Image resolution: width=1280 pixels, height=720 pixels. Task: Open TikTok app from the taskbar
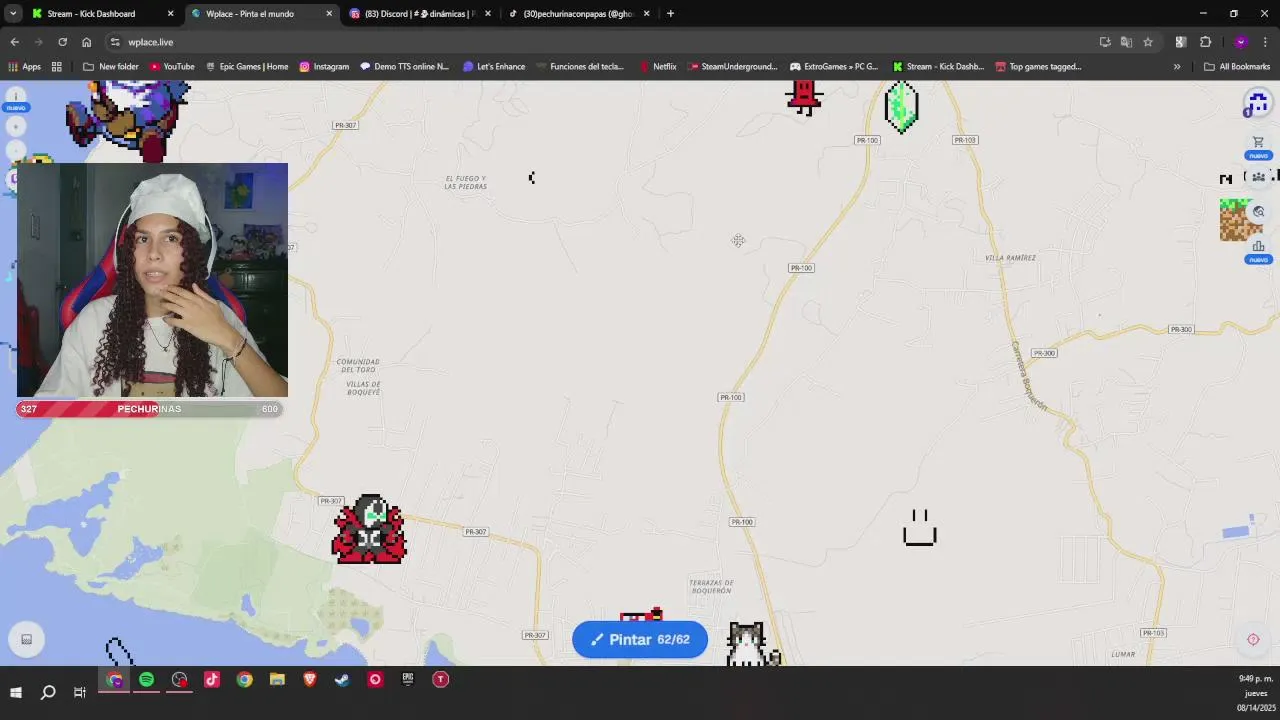(212, 680)
